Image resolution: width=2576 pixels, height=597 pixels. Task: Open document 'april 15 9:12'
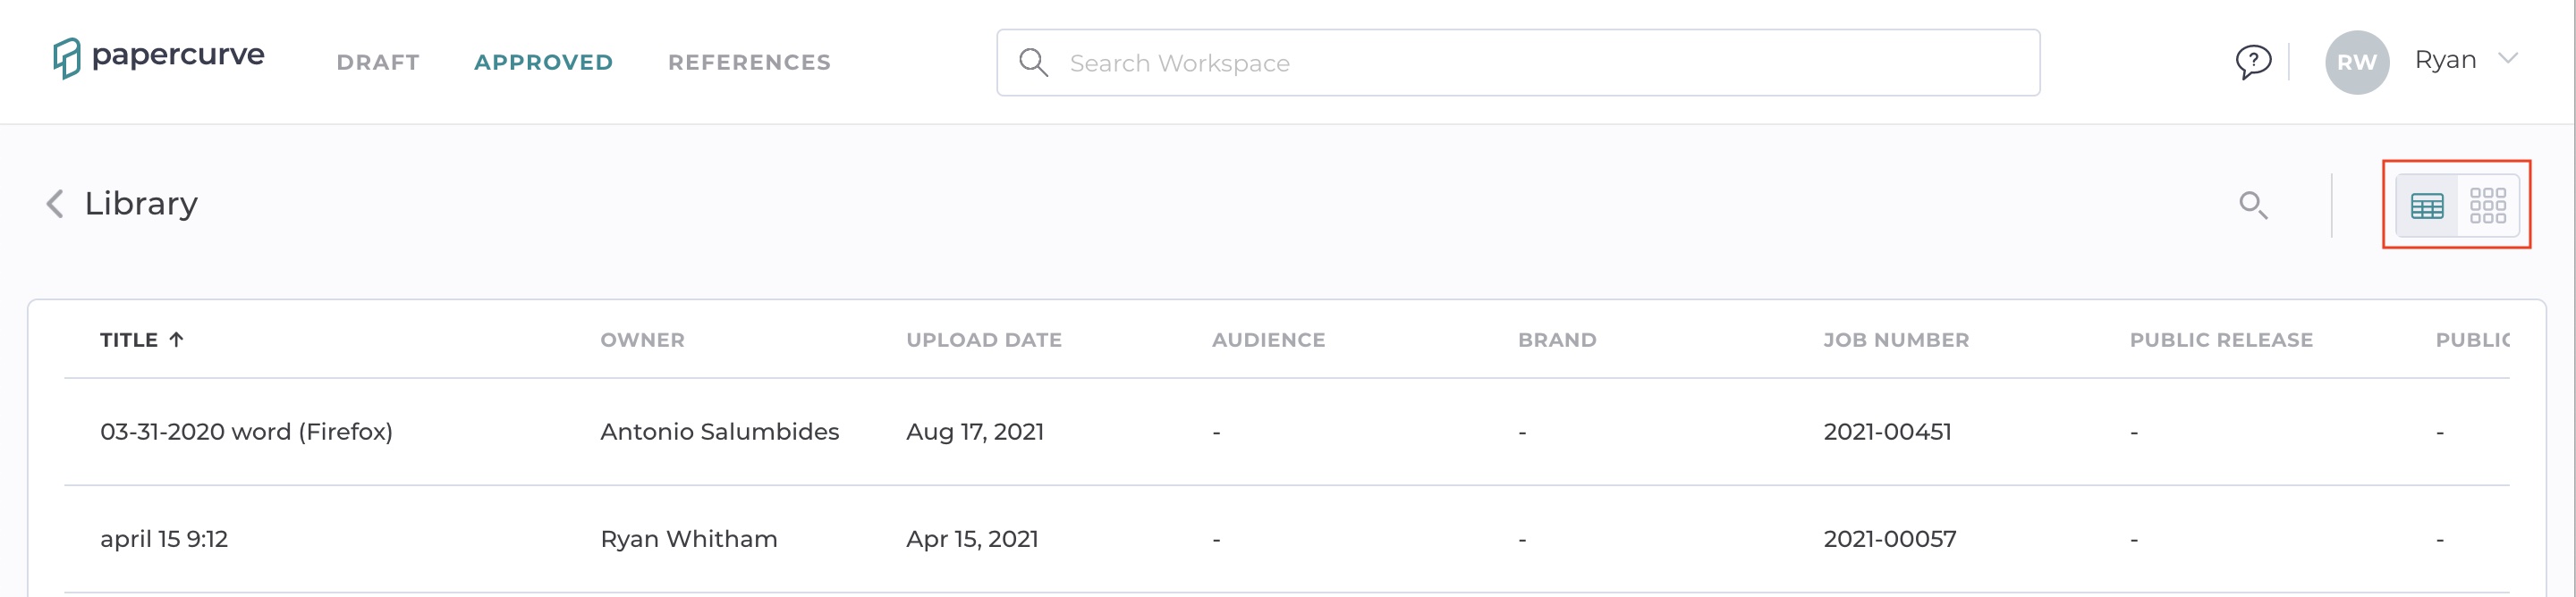164,539
